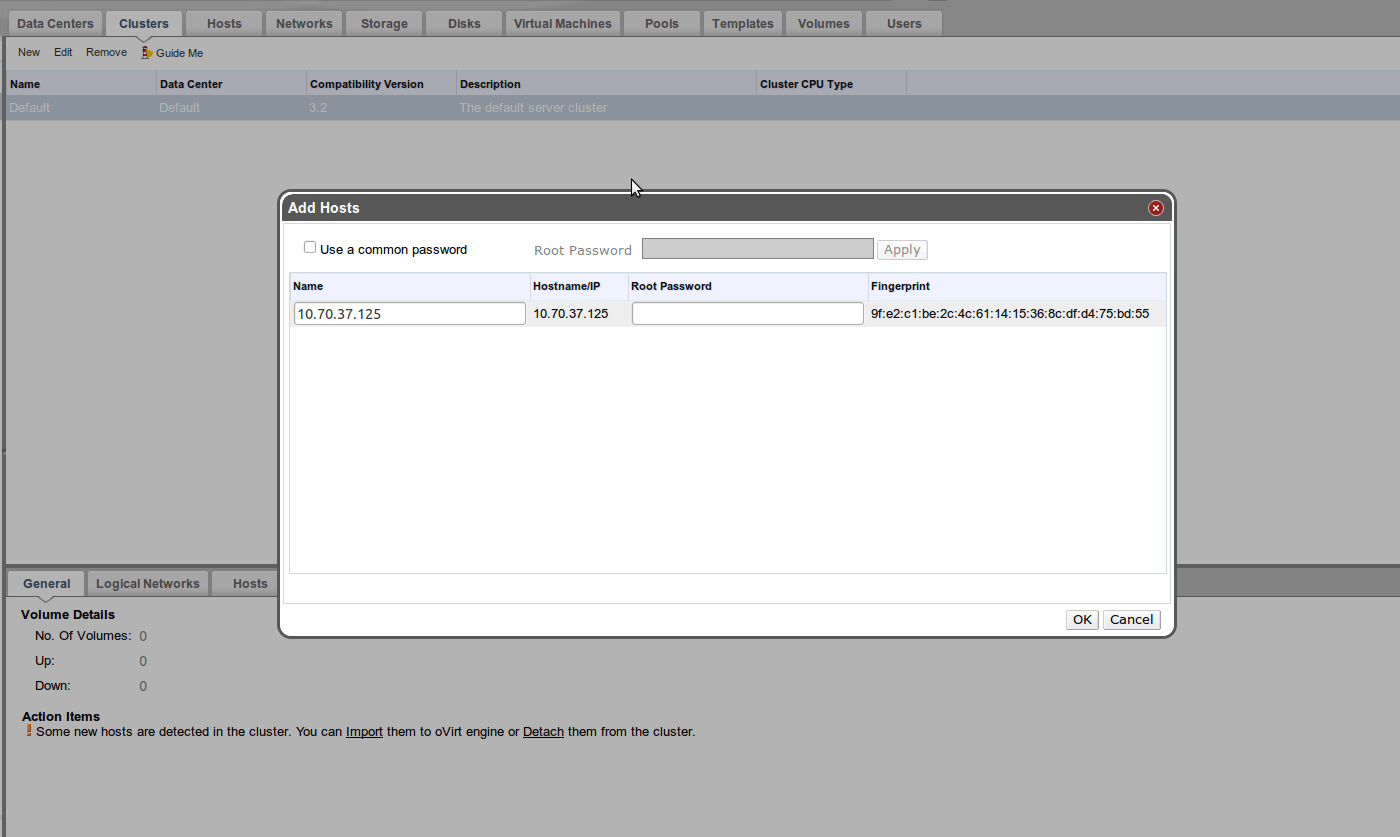Open the Logical Networks sub-tab
This screenshot has height=837, width=1400.
(148, 584)
